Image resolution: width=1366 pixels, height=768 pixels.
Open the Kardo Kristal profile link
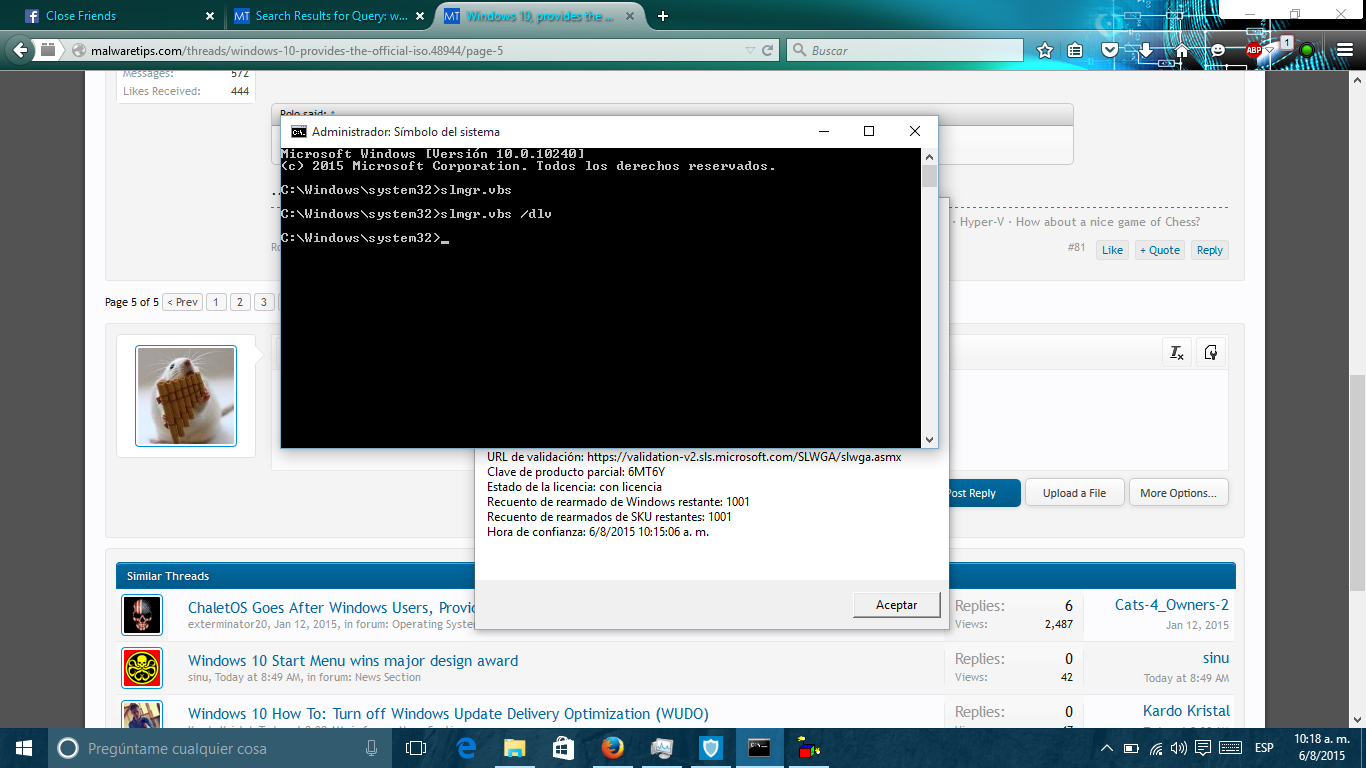(x=1186, y=711)
